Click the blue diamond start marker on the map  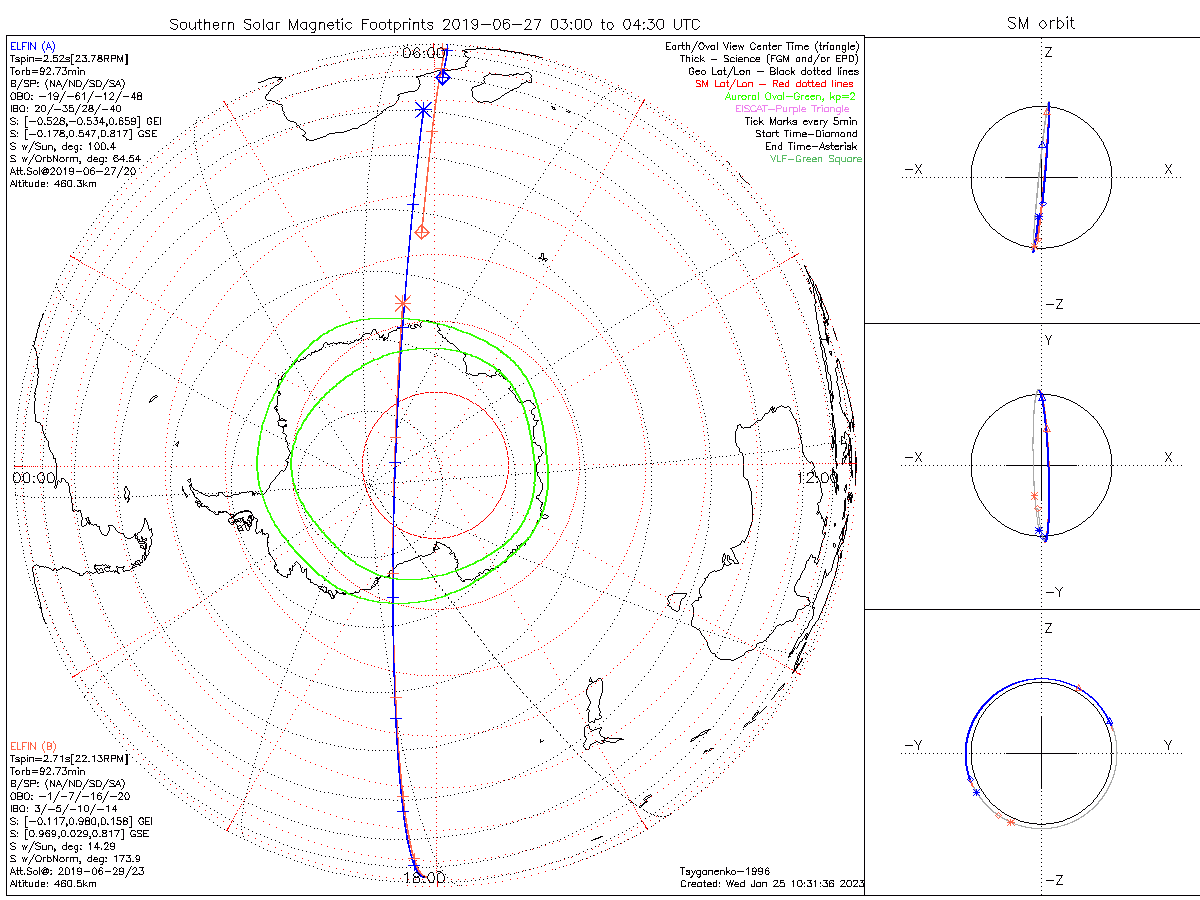443,77
